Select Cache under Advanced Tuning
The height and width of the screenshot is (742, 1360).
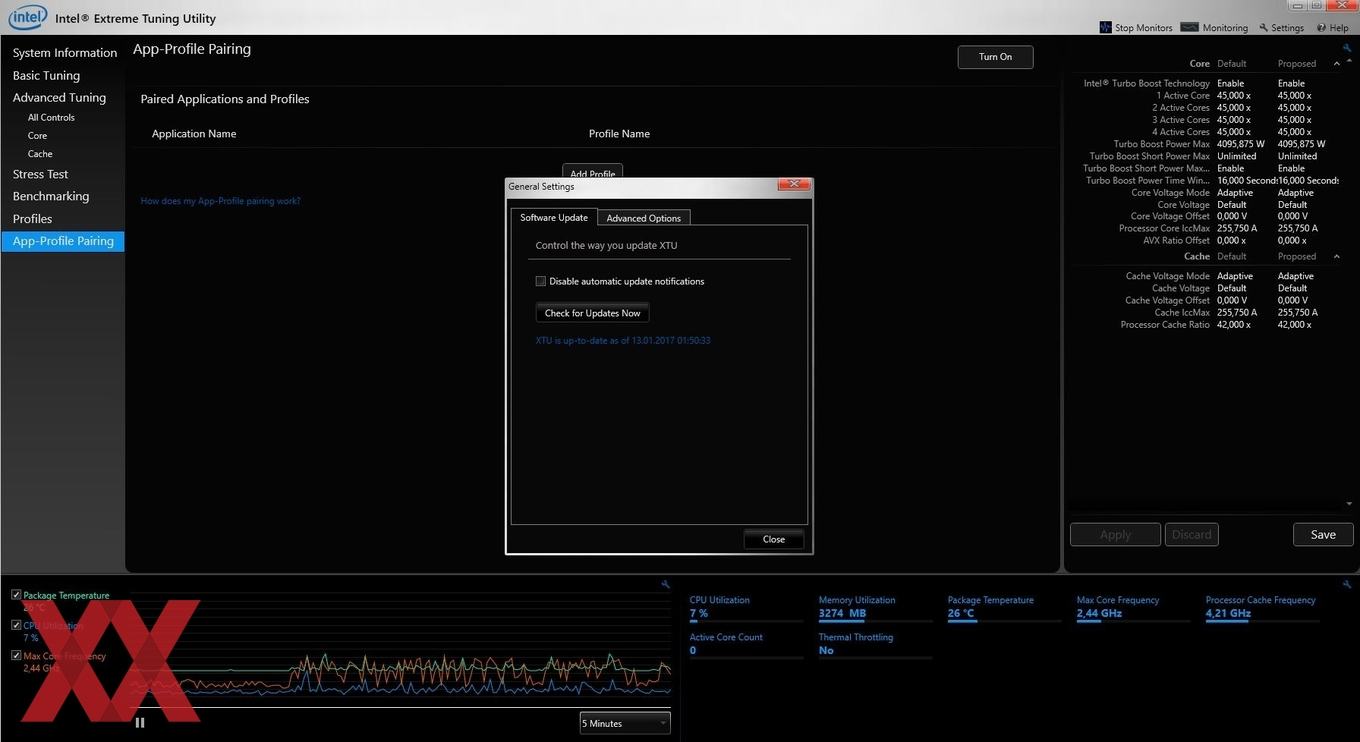click(40, 154)
